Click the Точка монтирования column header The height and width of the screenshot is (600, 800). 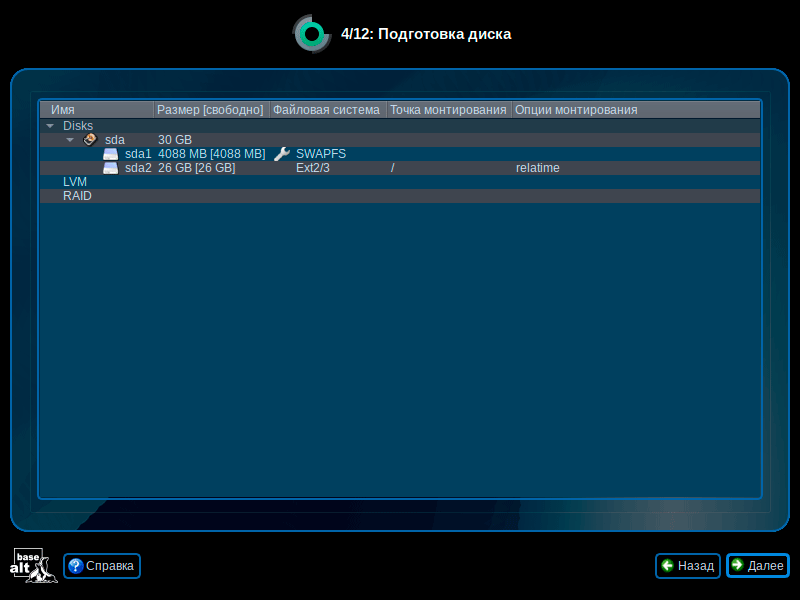pyautogui.click(x=448, y=110)
